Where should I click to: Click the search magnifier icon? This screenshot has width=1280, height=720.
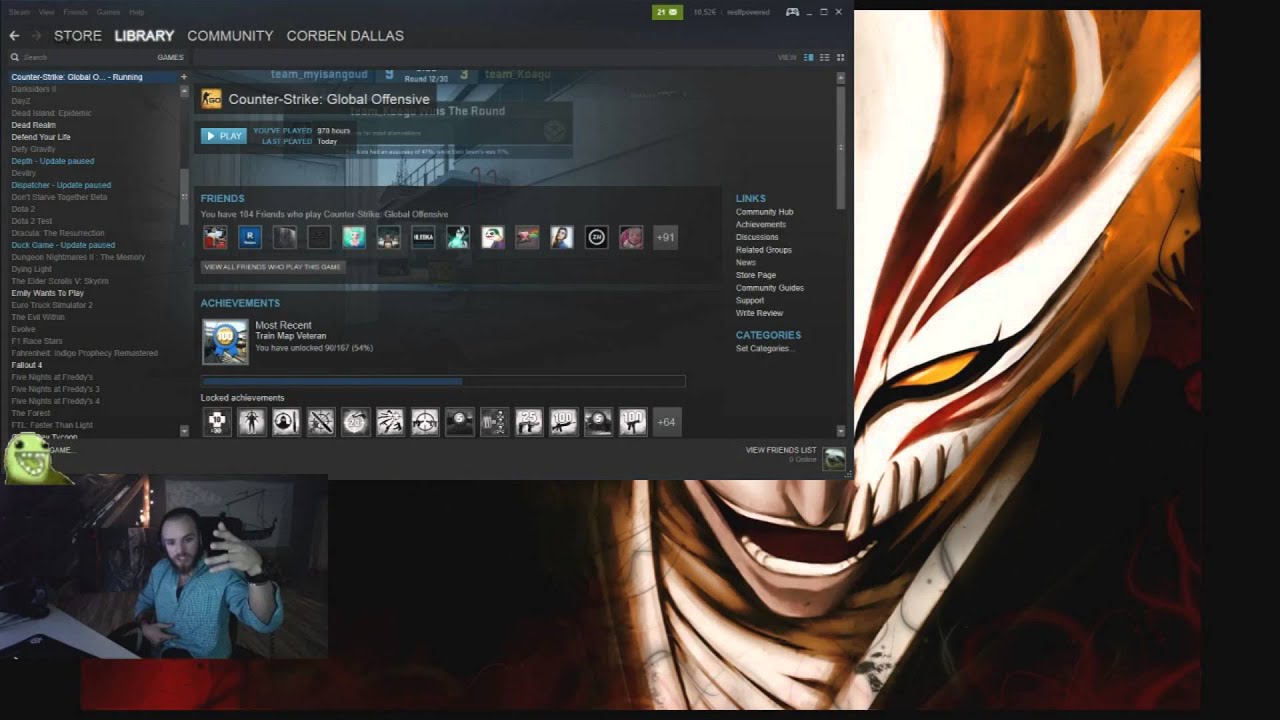click(15, 58)
